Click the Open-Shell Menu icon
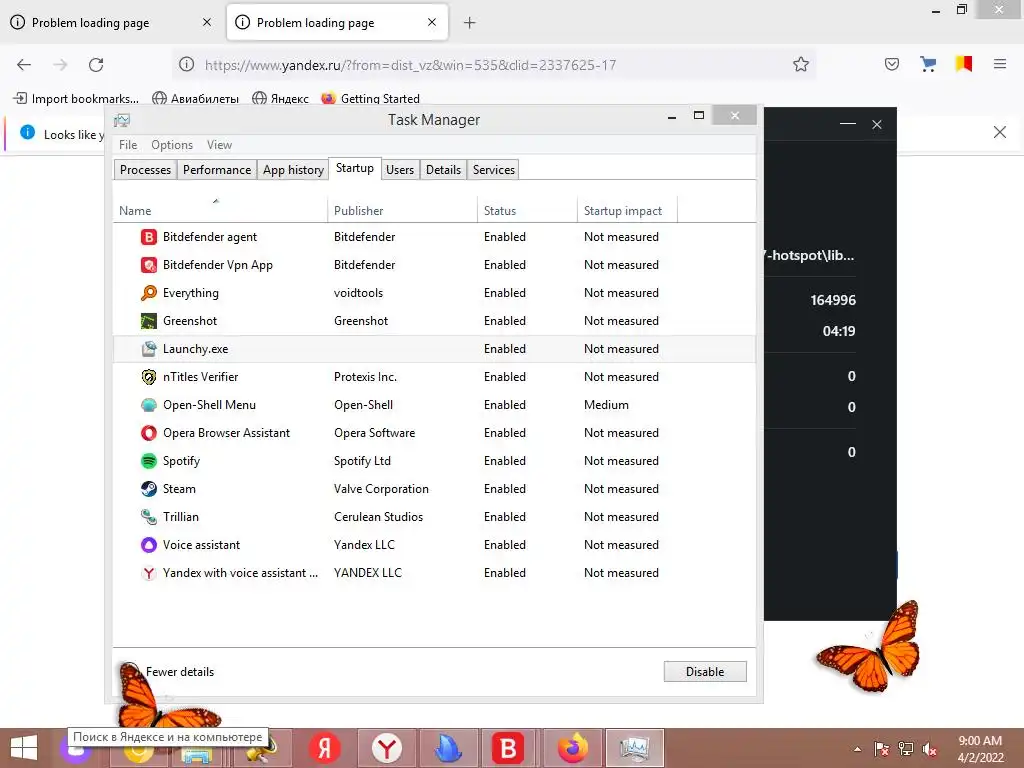The width and height of the screenshot is (1024, 768). tap(149, 405)
